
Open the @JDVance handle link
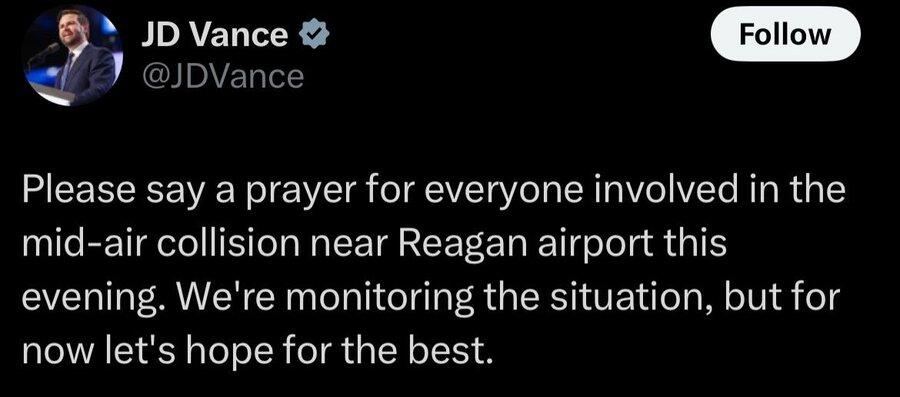[223, 76]
